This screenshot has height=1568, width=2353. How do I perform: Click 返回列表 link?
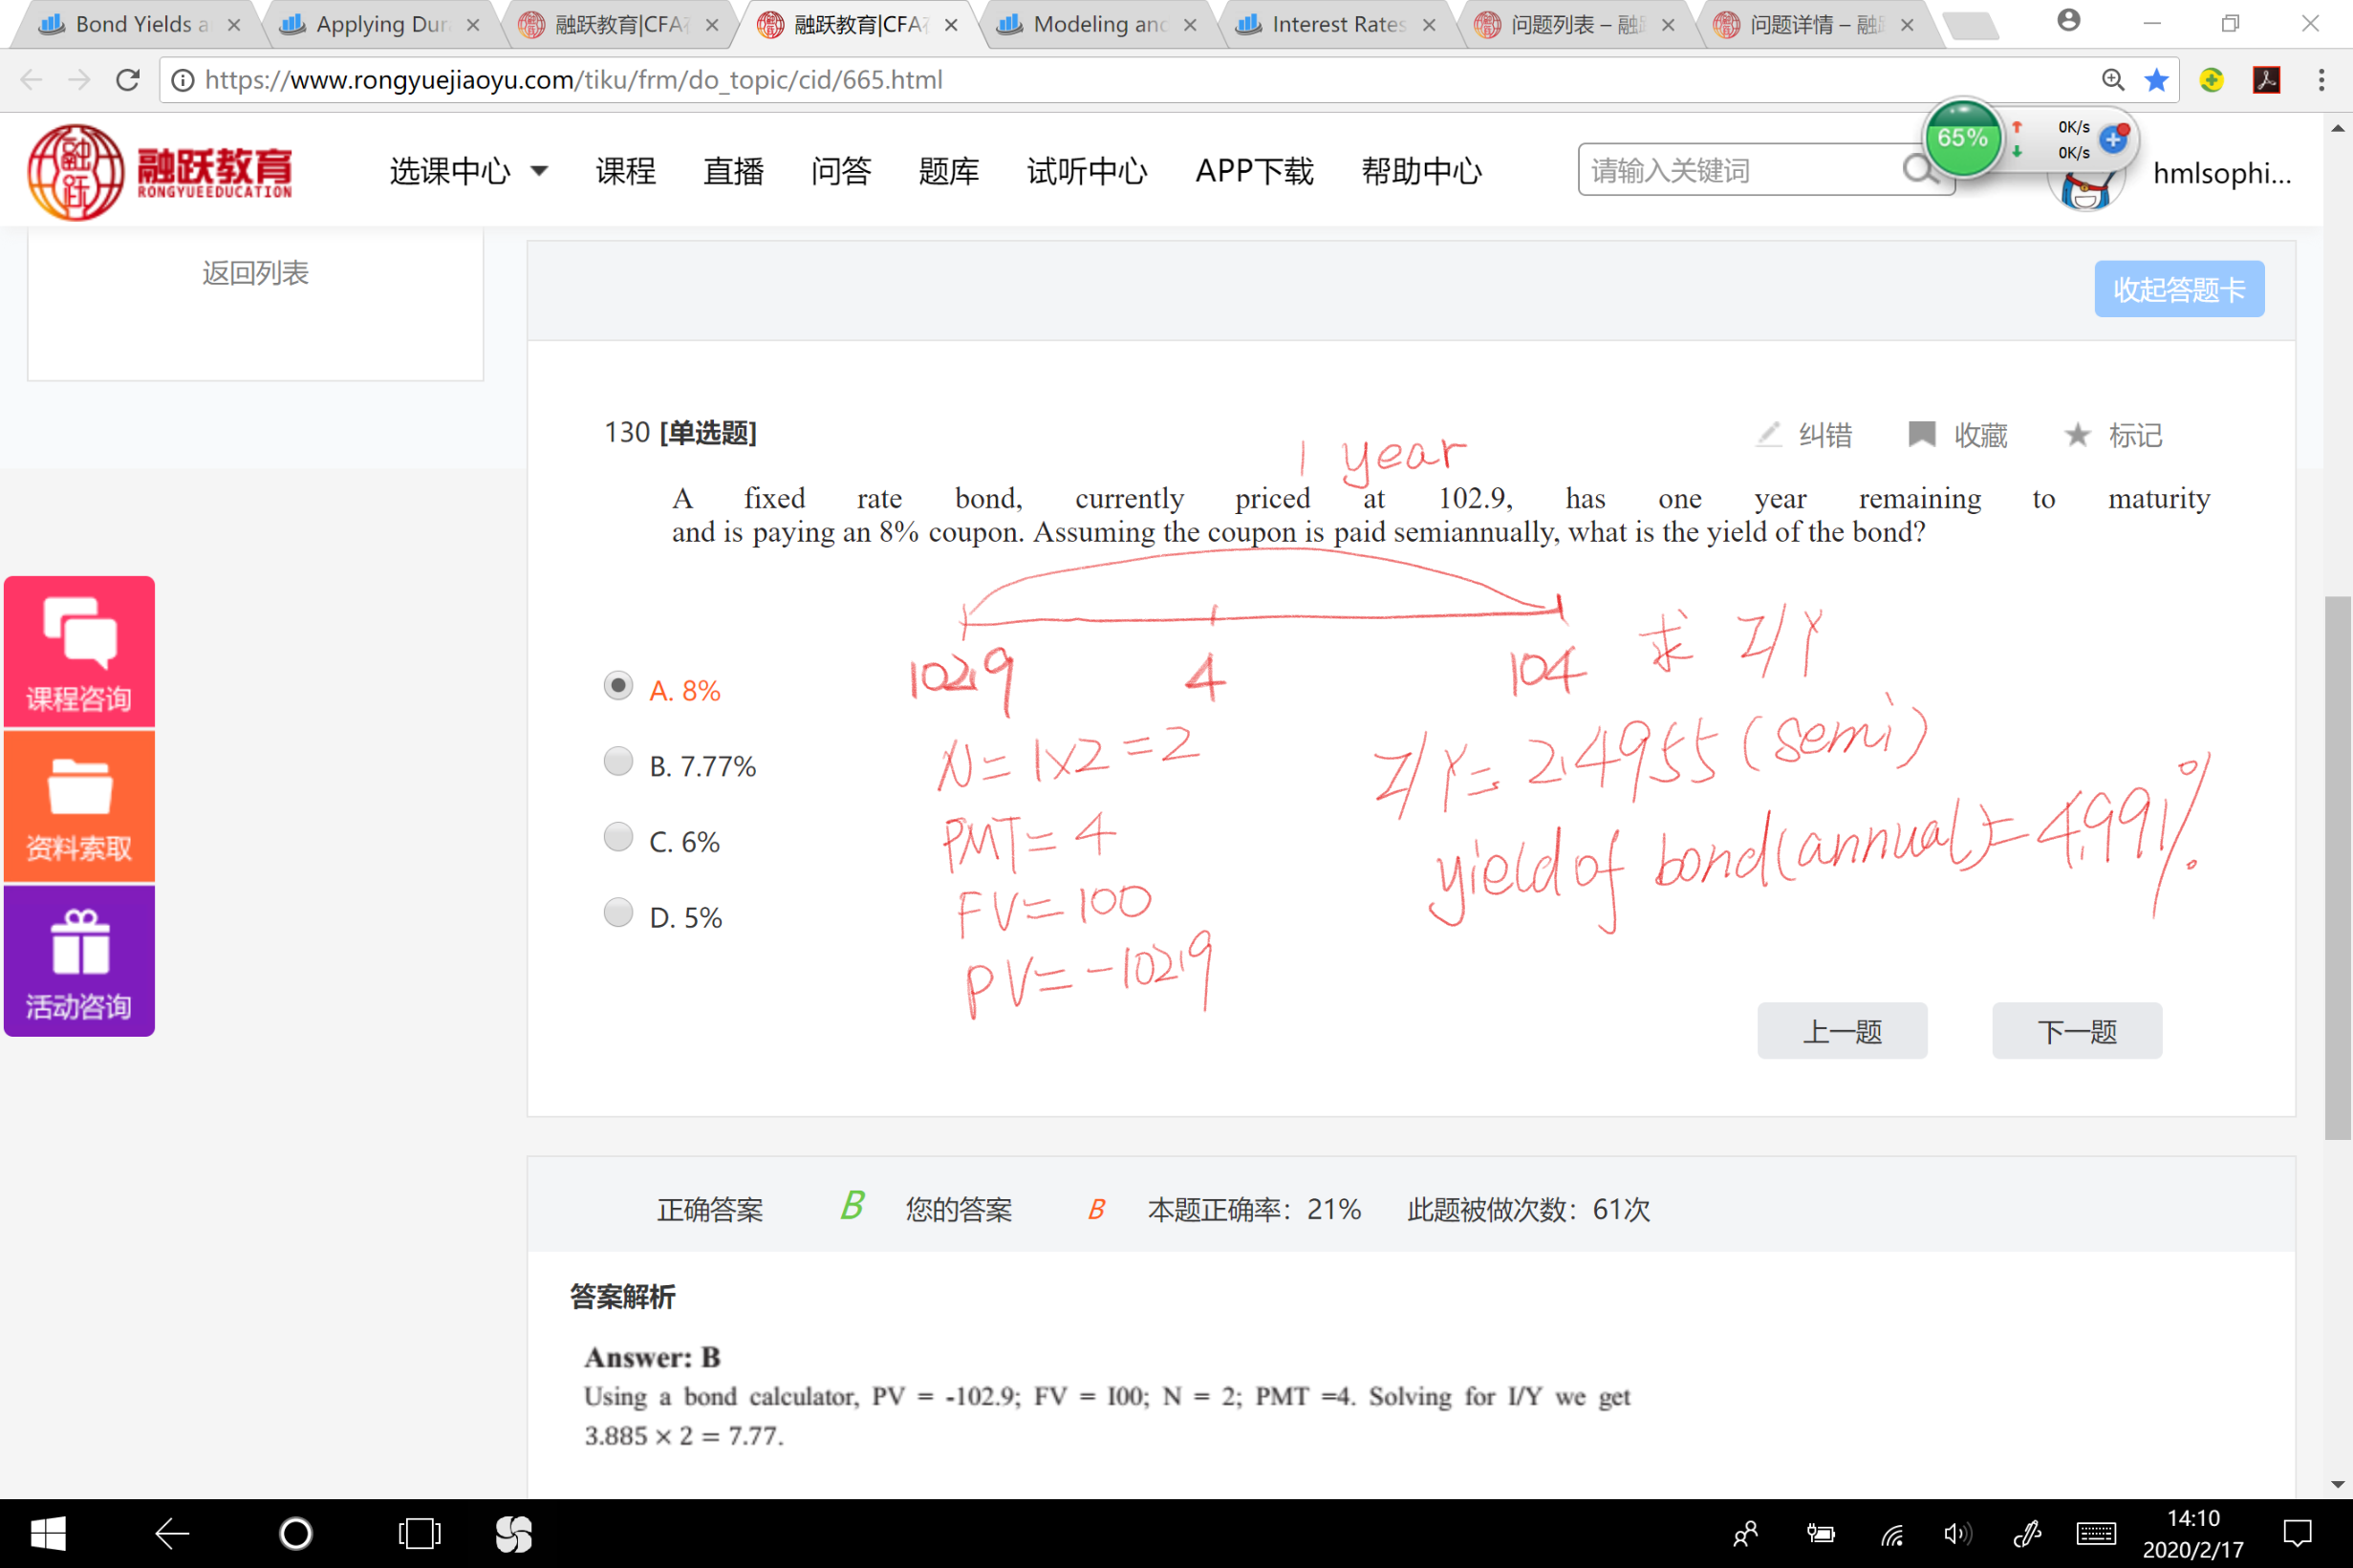pos(255,273)
